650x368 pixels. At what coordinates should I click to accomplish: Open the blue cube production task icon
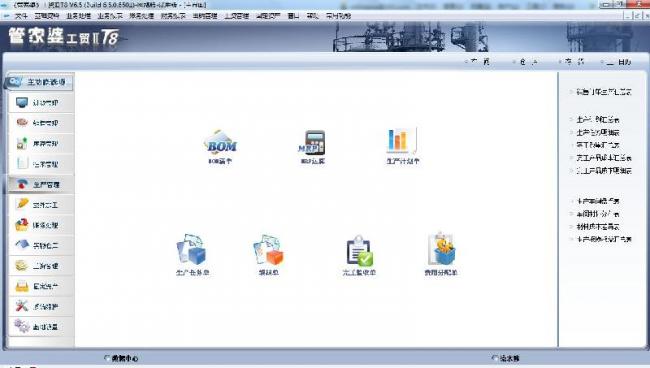192,254
